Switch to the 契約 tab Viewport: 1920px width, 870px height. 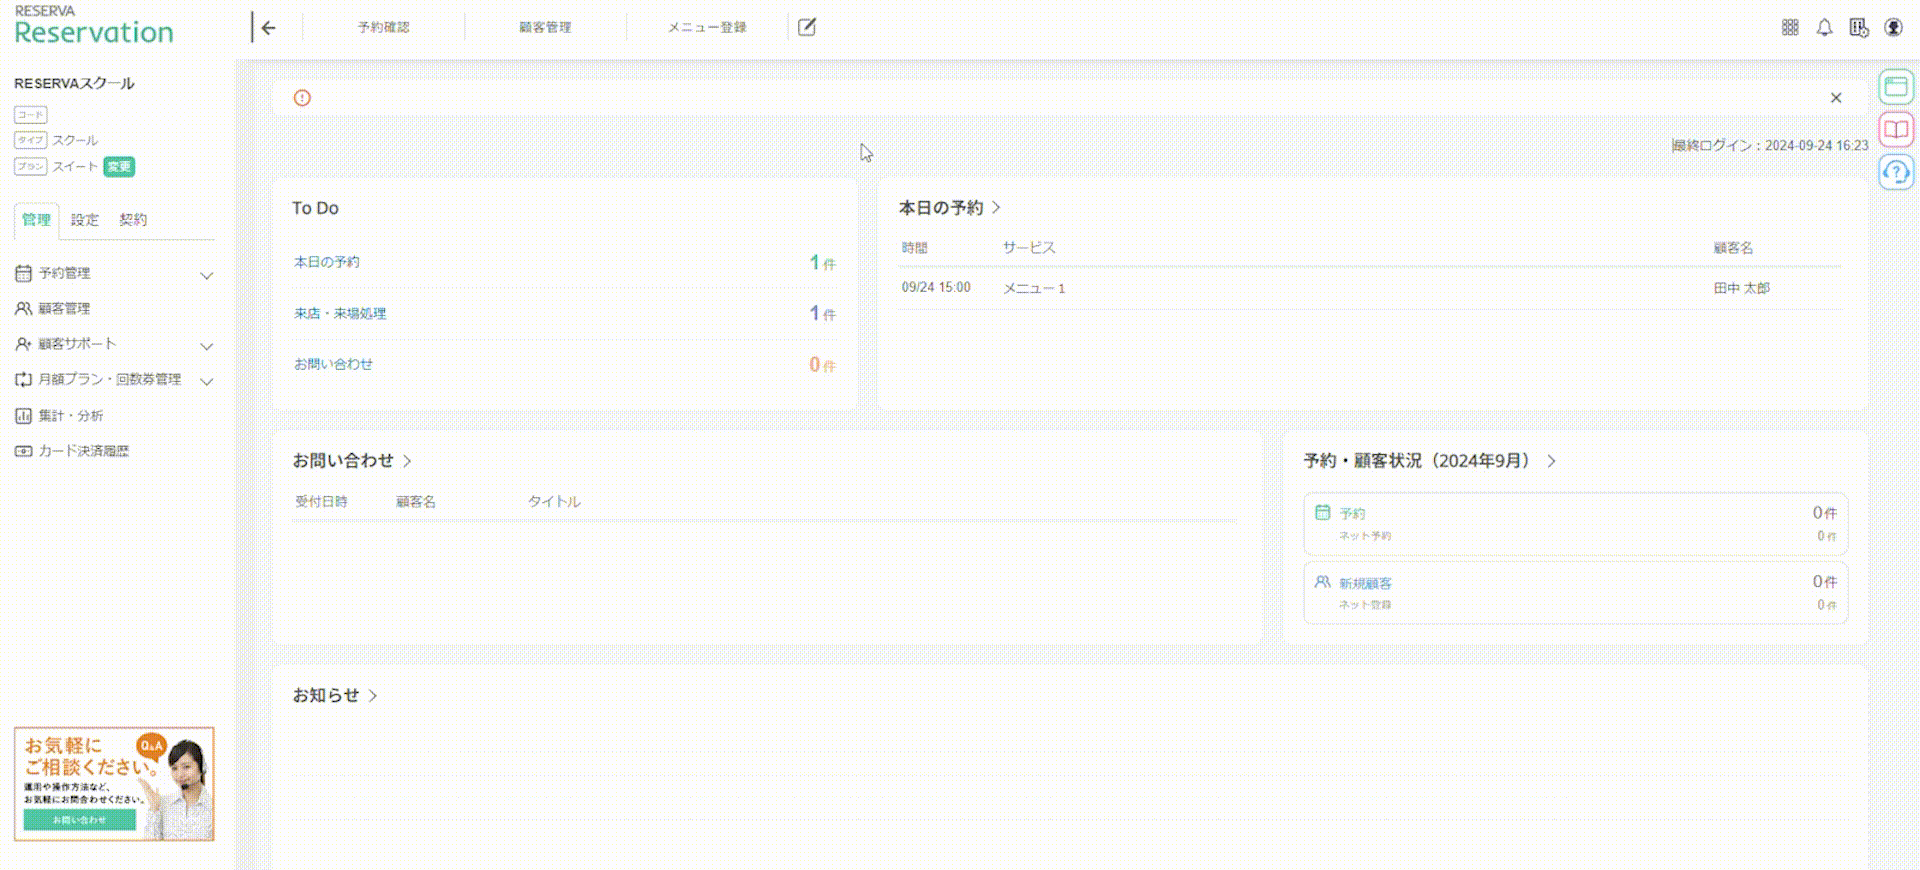[x=133, y=220]
